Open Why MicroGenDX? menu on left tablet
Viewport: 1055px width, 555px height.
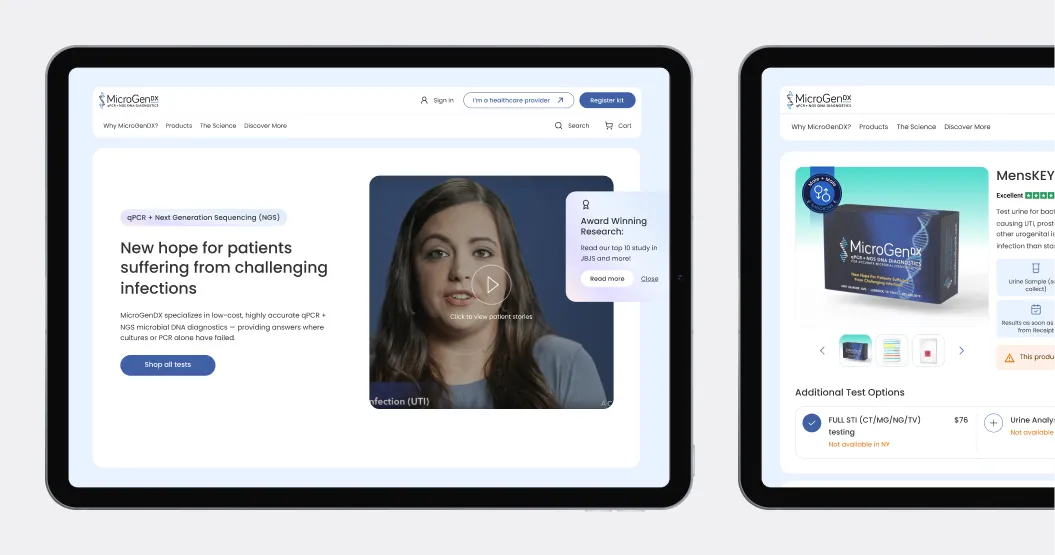point(130,126)
